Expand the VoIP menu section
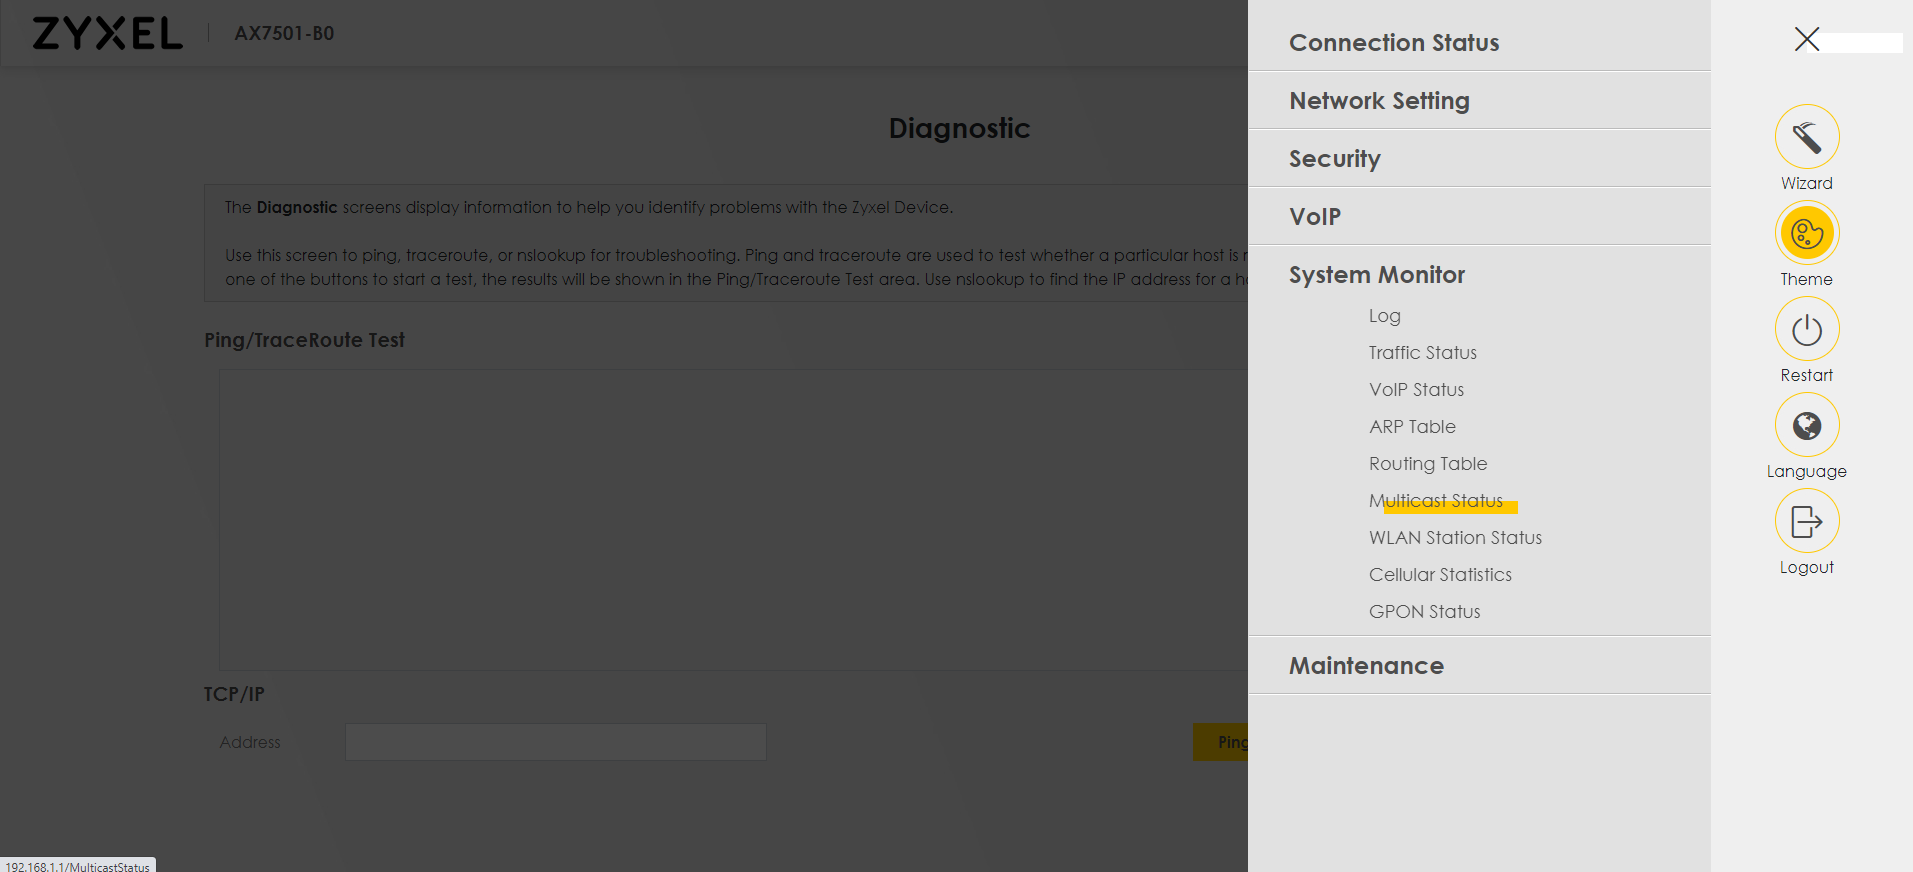1913x872 pixels. click(x=1314, y=217)
